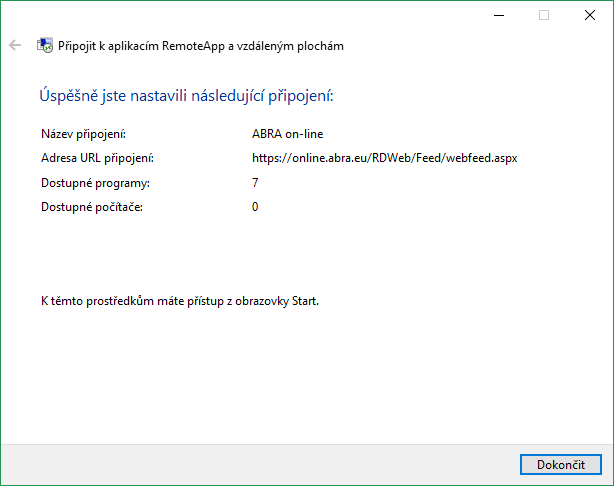Click the maximize window button
Image resolution: width=614 pixels, height=486 pixels.
point(544,15)
